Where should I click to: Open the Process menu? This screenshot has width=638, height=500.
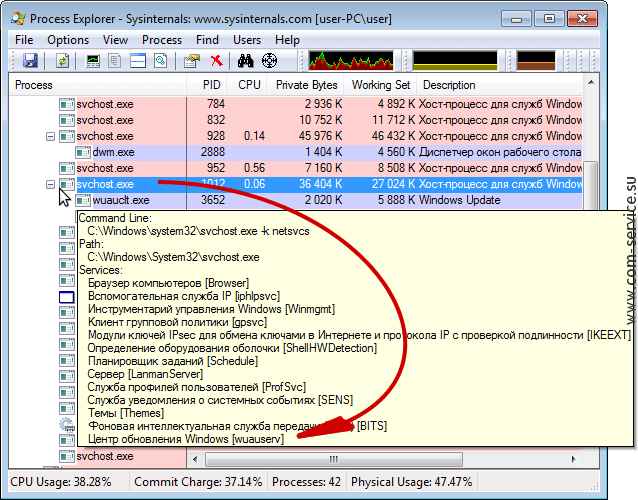point(162,40)
